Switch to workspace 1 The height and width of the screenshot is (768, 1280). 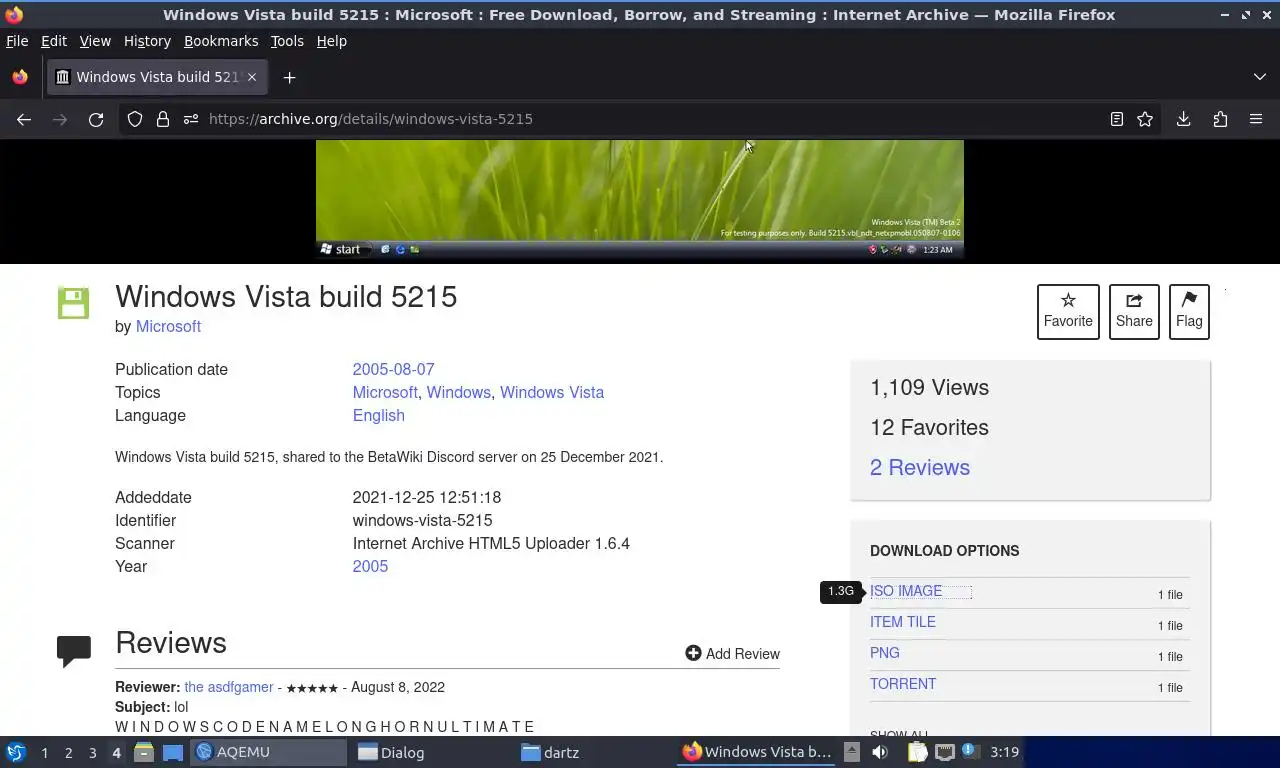44,753
